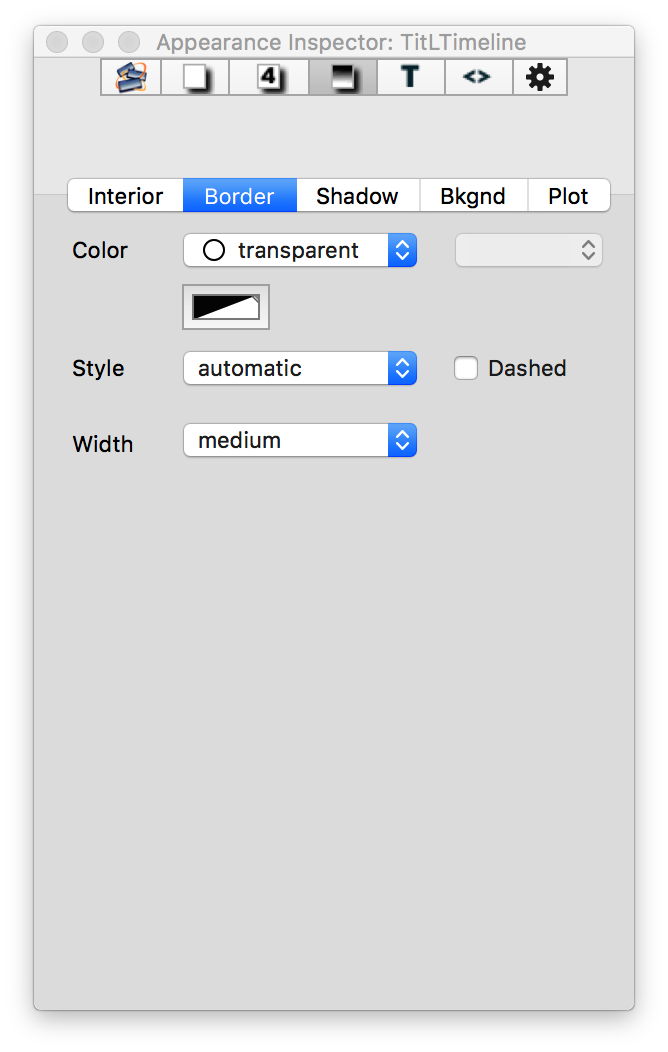Open the stacked notes icon pane
The width and height of the screenshot is (668, 1052).
[x=131, y=77]
